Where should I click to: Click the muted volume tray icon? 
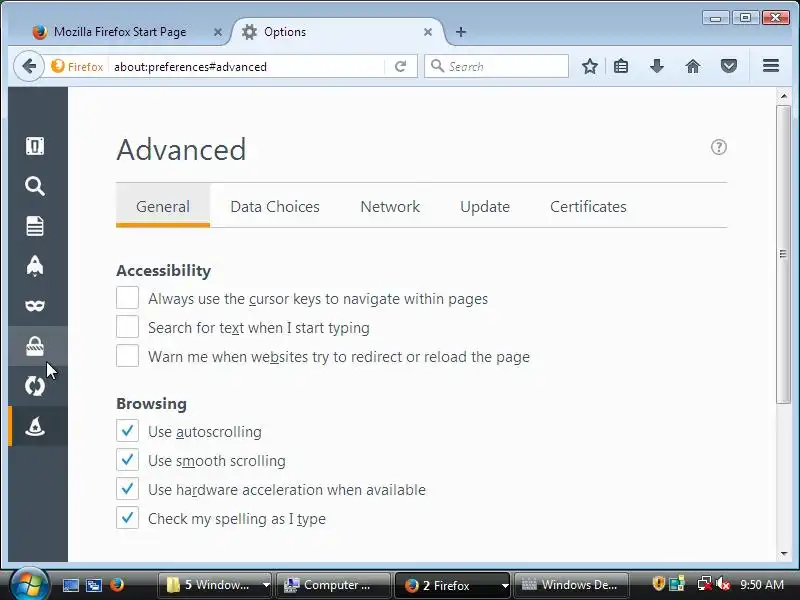(x=722, y=584)
